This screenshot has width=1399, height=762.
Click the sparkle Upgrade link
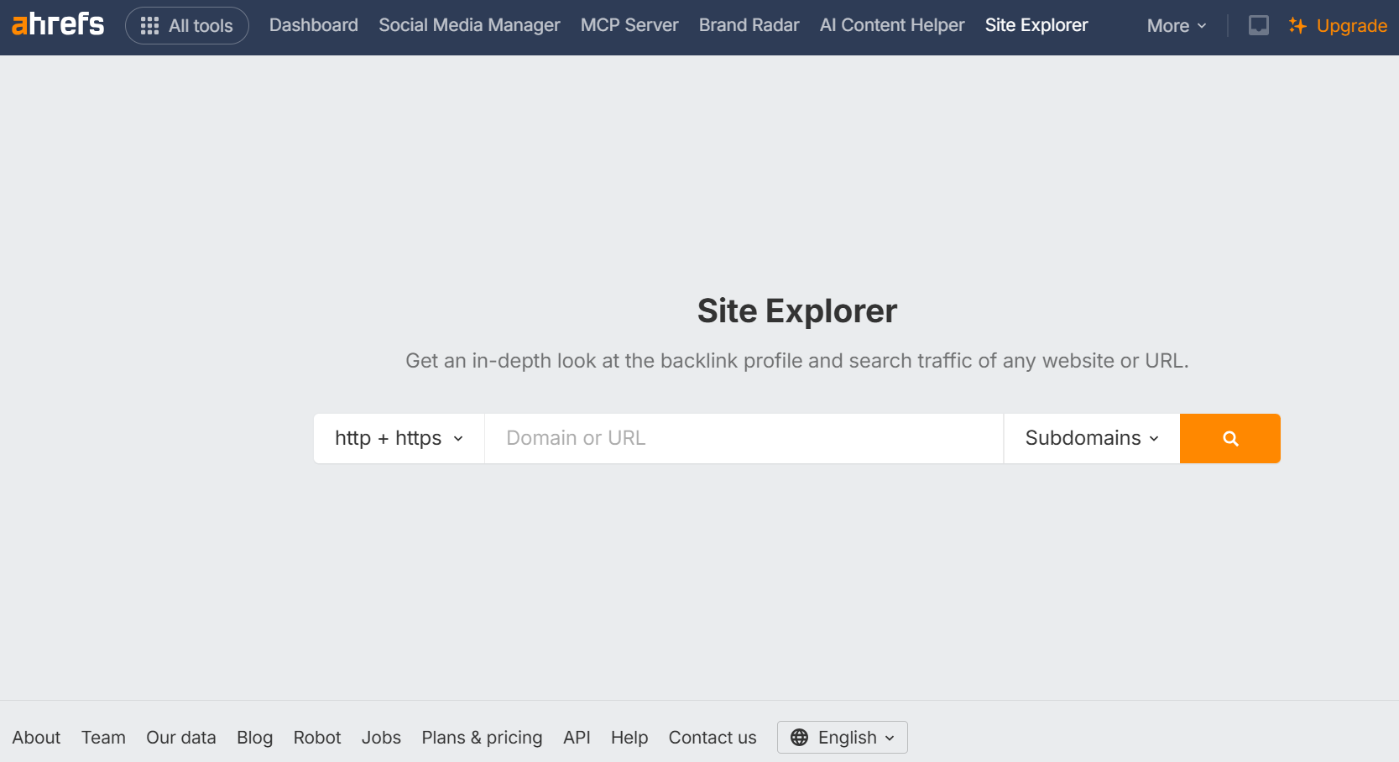pos(1338,25)
